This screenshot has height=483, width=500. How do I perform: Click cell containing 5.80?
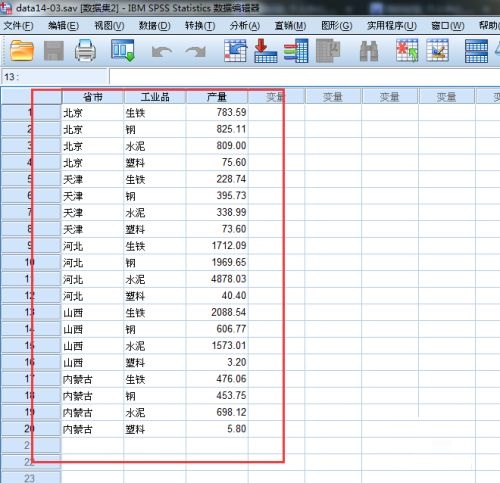coord(217,429)
